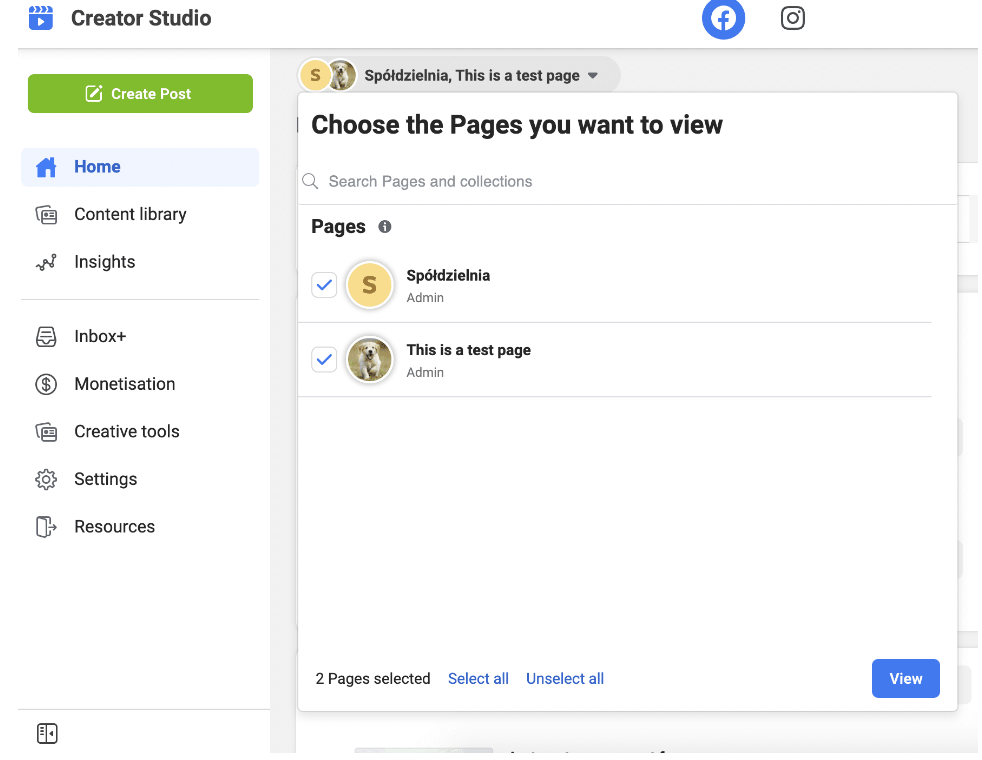Open the Insights panel
982x760 pixels.
point(104,261)
